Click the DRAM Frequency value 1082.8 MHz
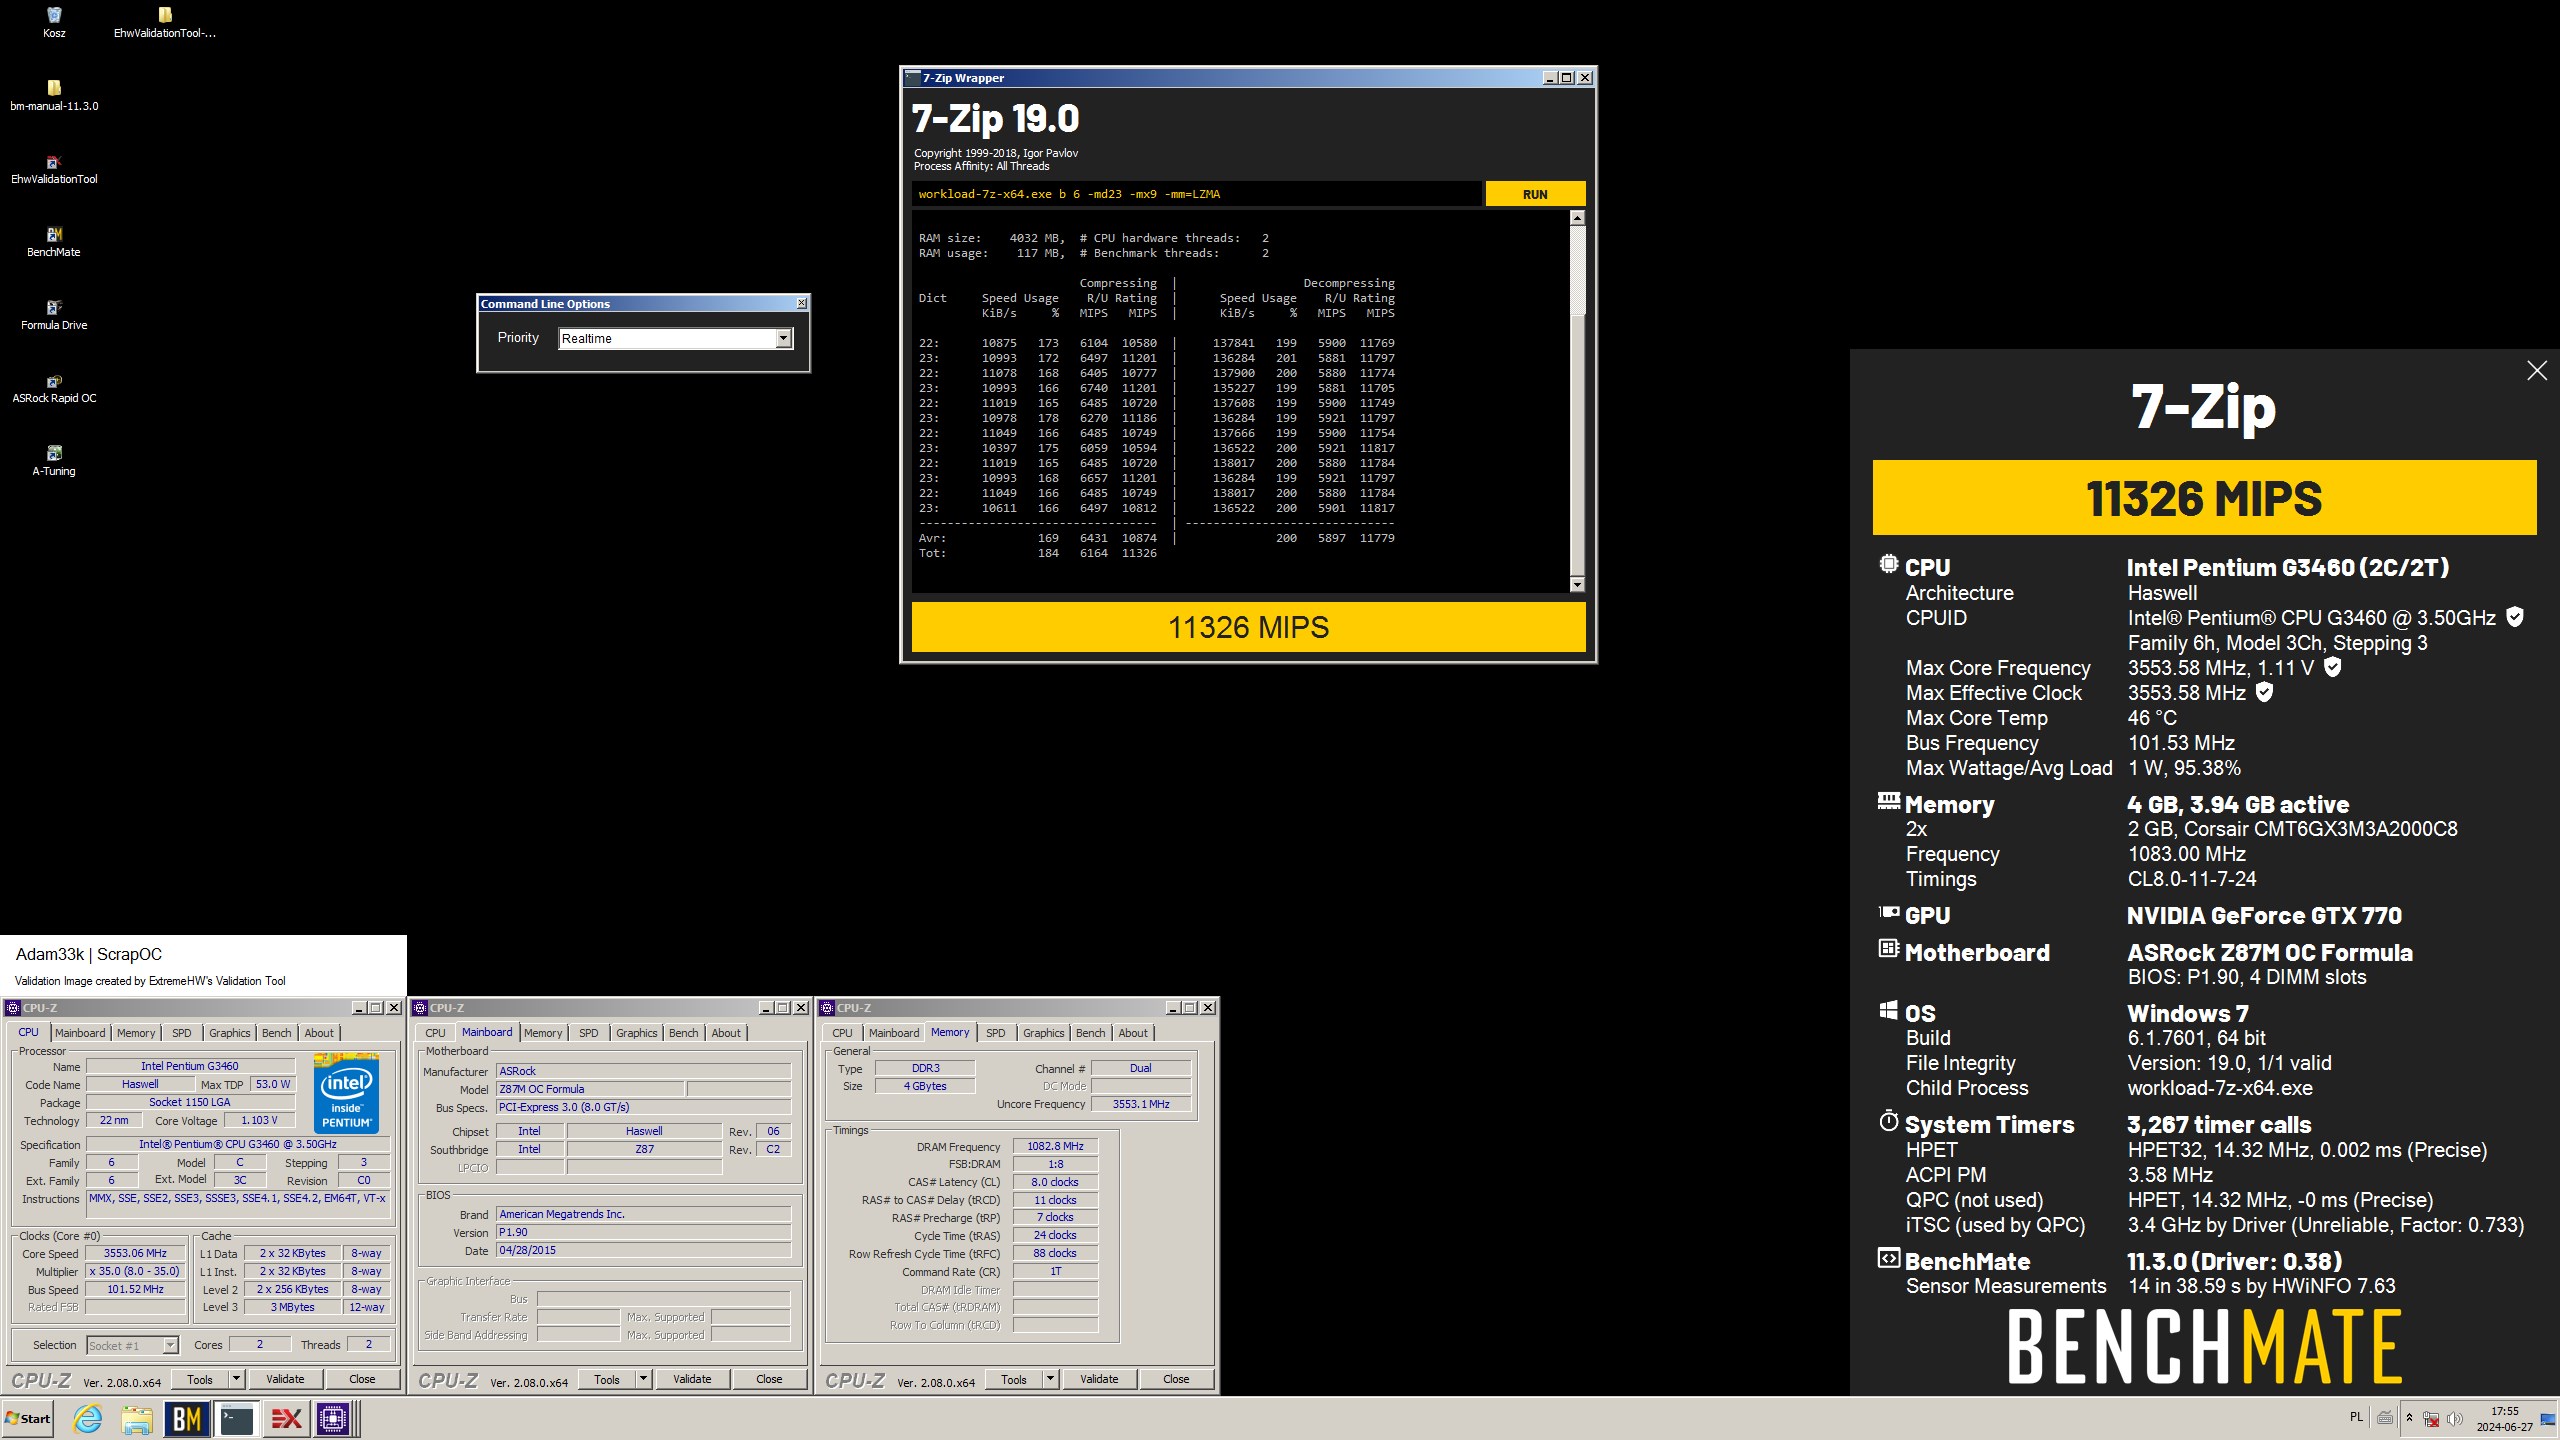 [1055, 1146]
